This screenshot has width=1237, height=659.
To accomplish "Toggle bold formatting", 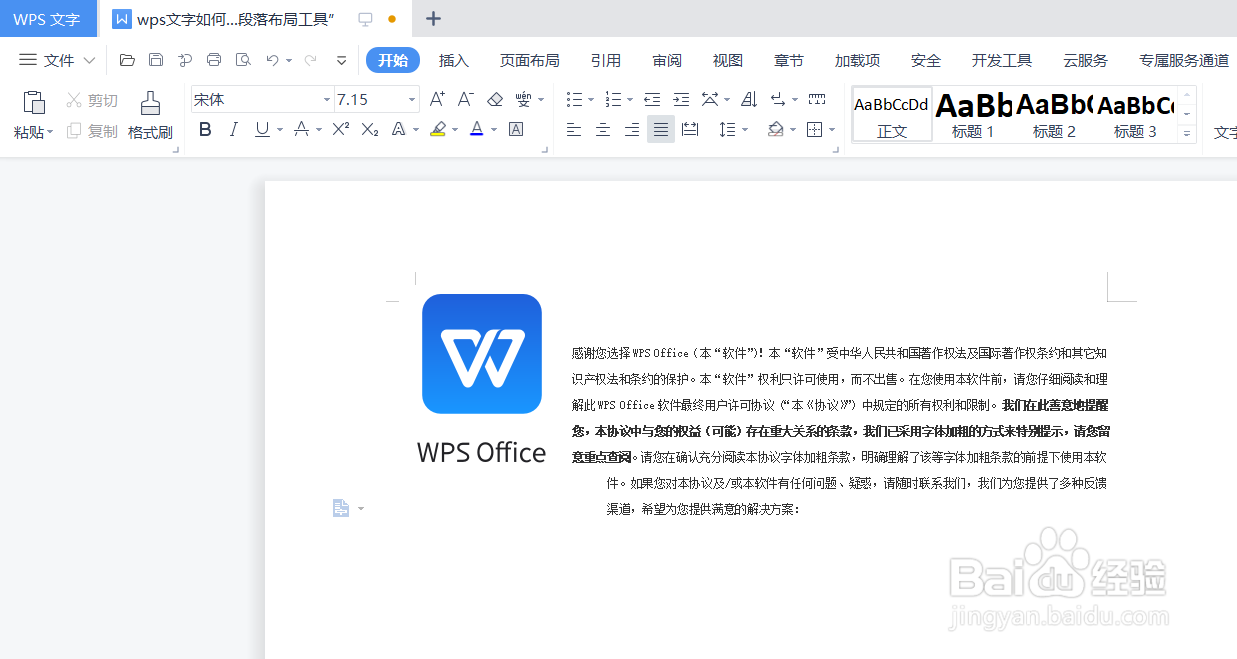I will tap(205, 129).
